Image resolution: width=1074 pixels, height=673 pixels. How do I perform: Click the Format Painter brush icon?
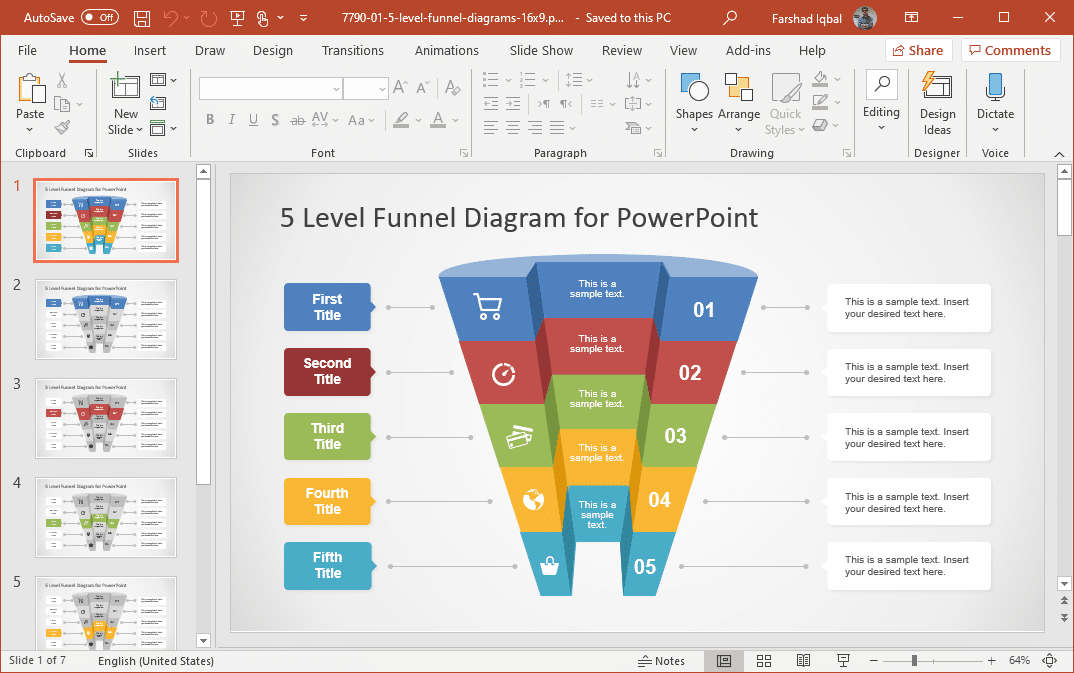tap(62, 128)
